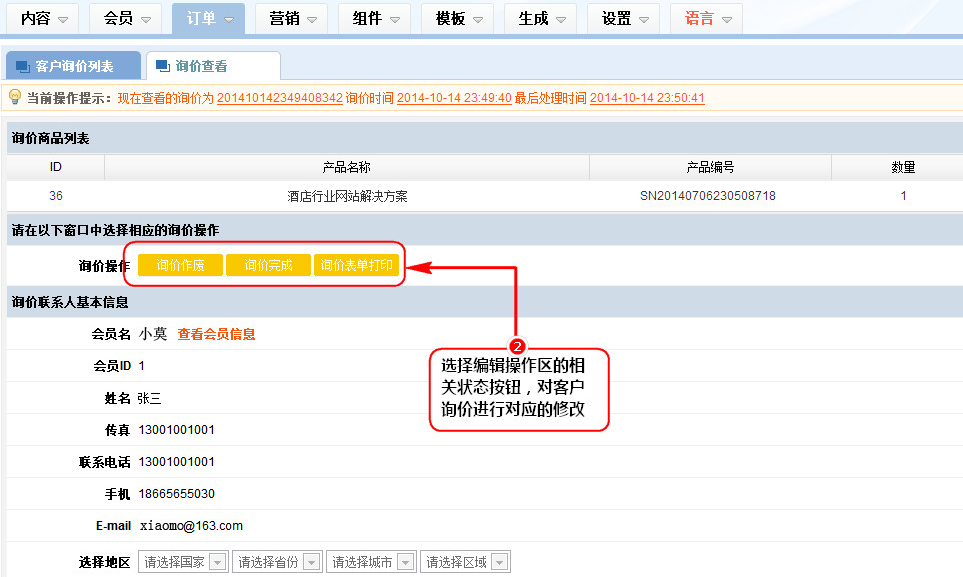This screenshot has height=577, width=963.
Task: Click the 询价查看 tab icon
Action: [162, 67]
